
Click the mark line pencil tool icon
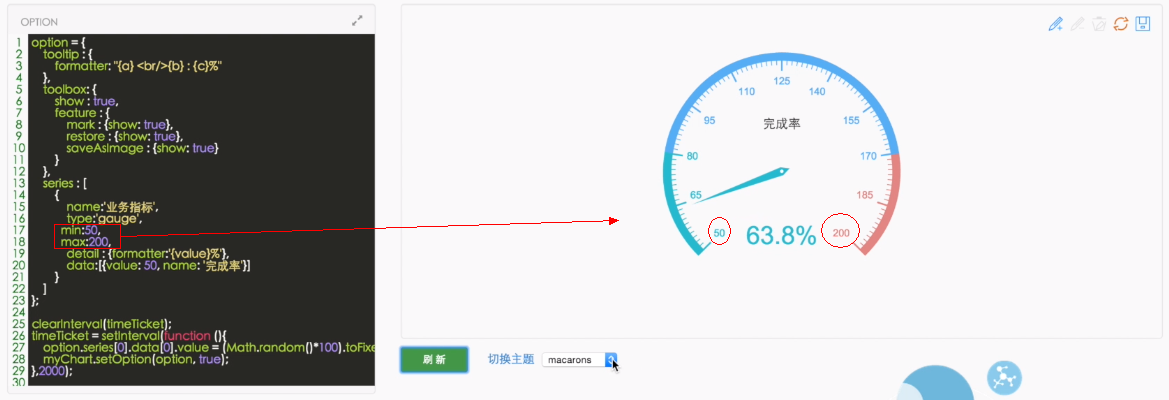(x=1055, y=24)
